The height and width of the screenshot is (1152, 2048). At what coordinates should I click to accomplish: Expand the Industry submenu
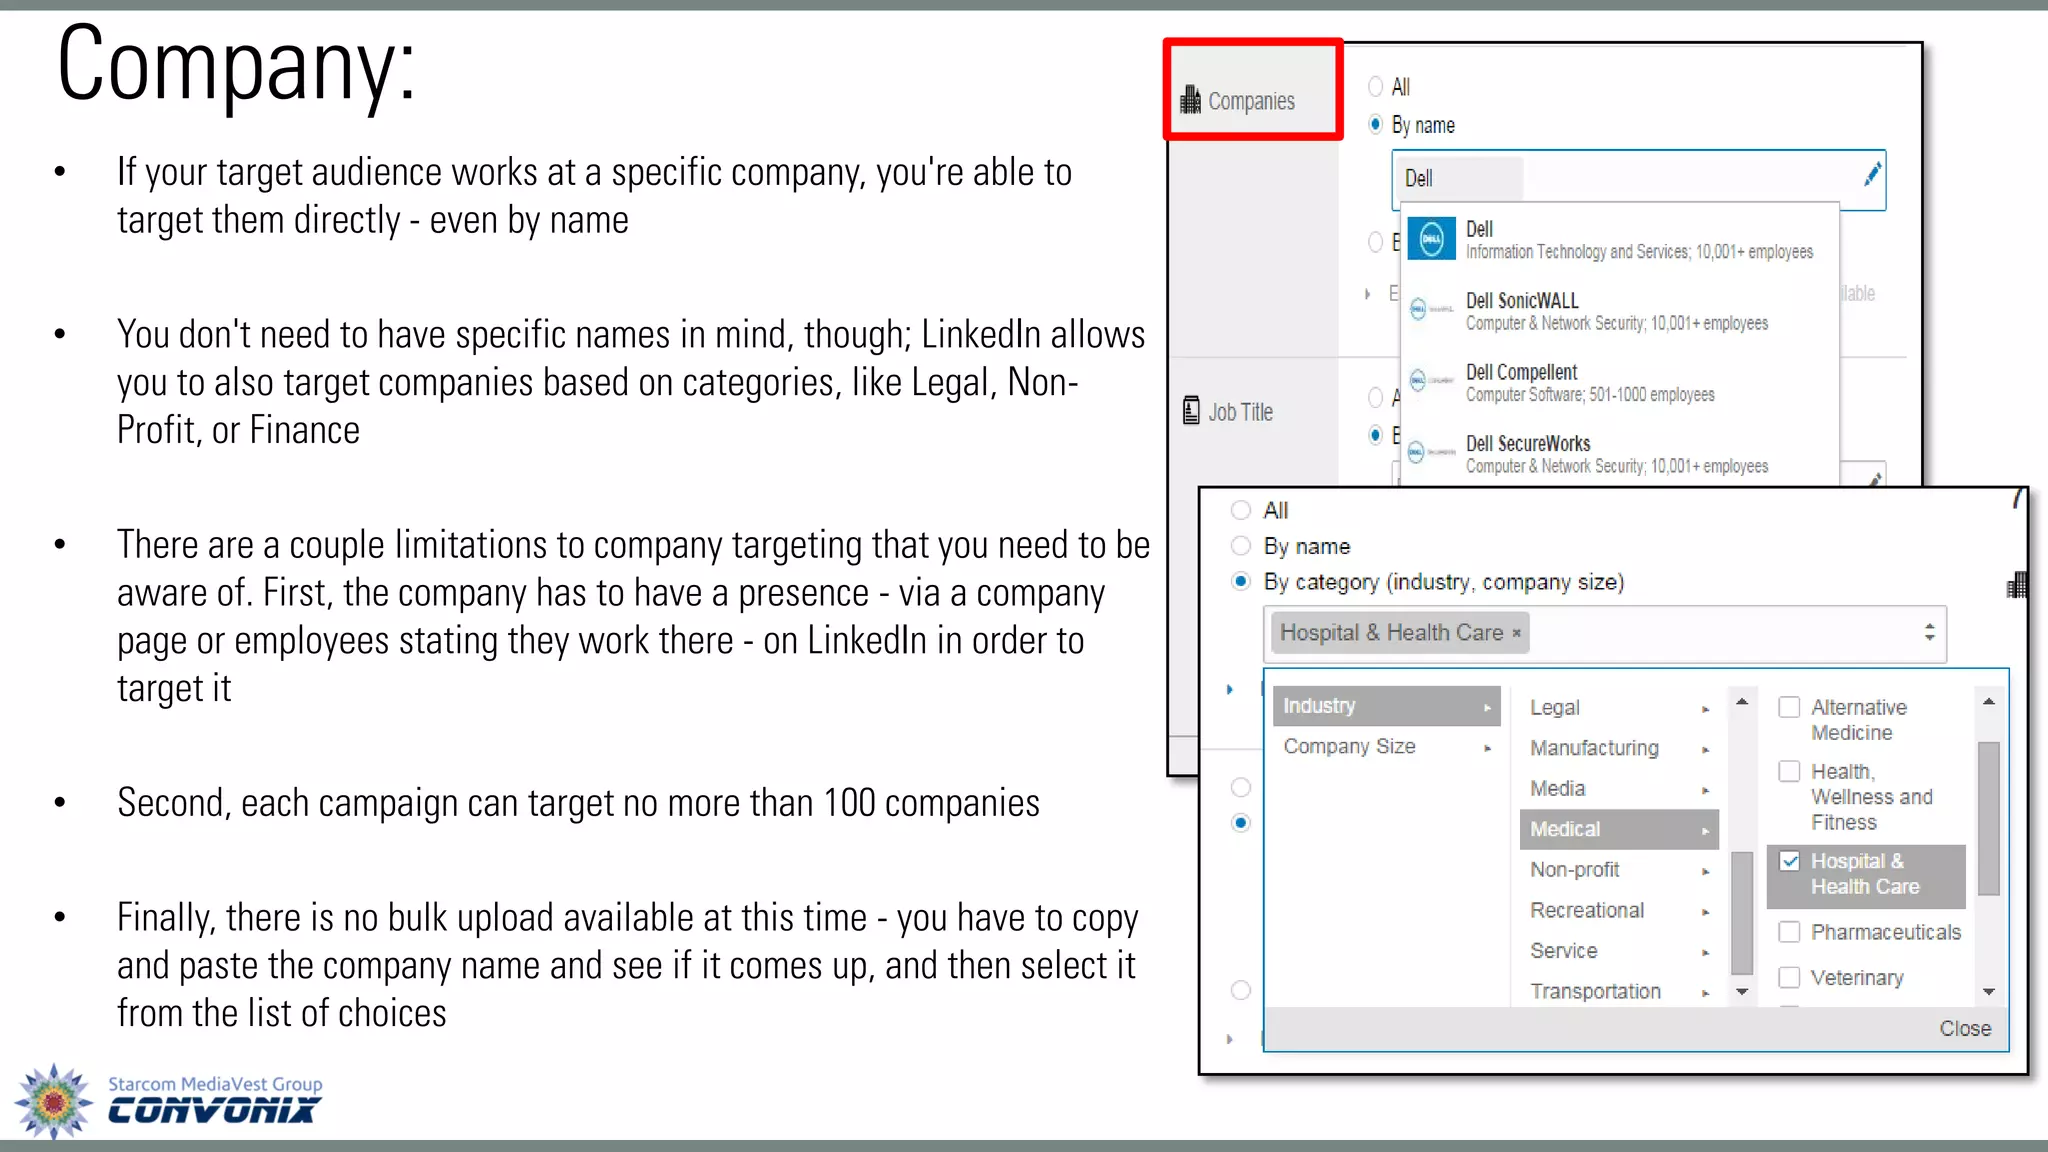click(1386, 706)
